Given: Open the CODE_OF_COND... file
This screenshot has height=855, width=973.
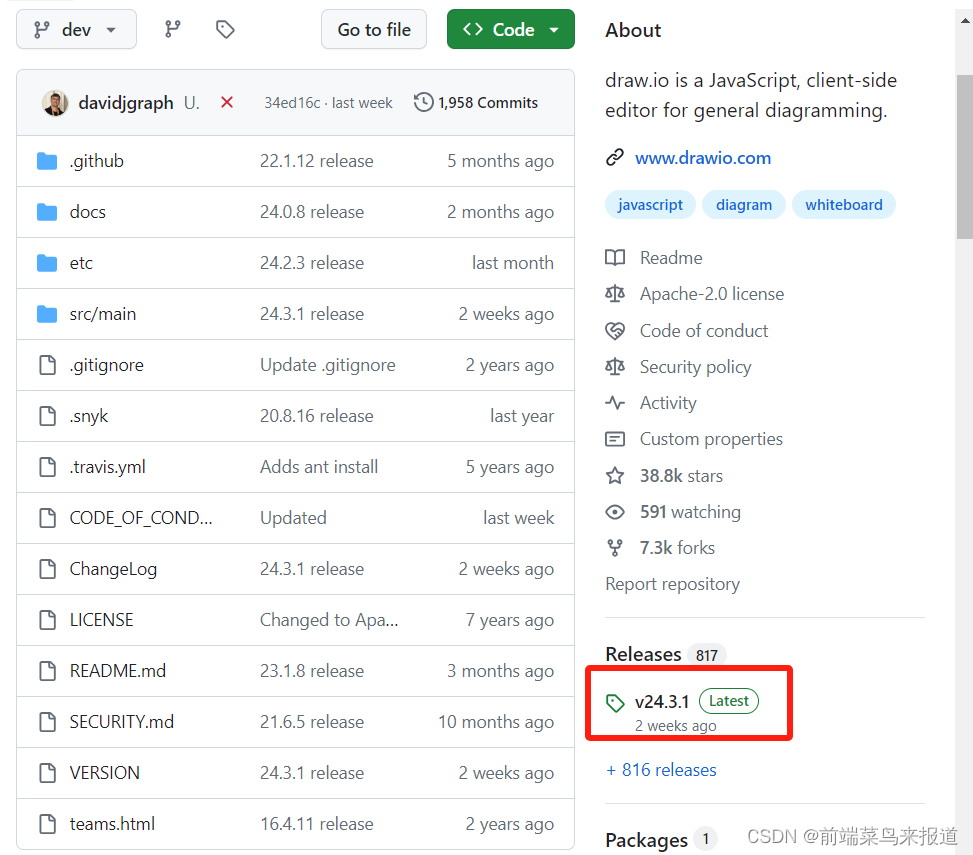Looking at the screenshot, I should click(x=141, y=517).
